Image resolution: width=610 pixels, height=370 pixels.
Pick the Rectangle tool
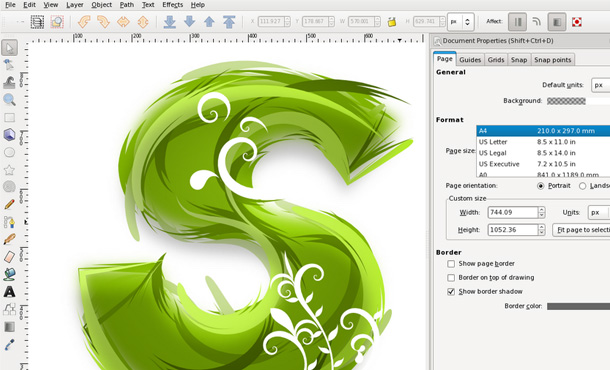tap(9, 117)
